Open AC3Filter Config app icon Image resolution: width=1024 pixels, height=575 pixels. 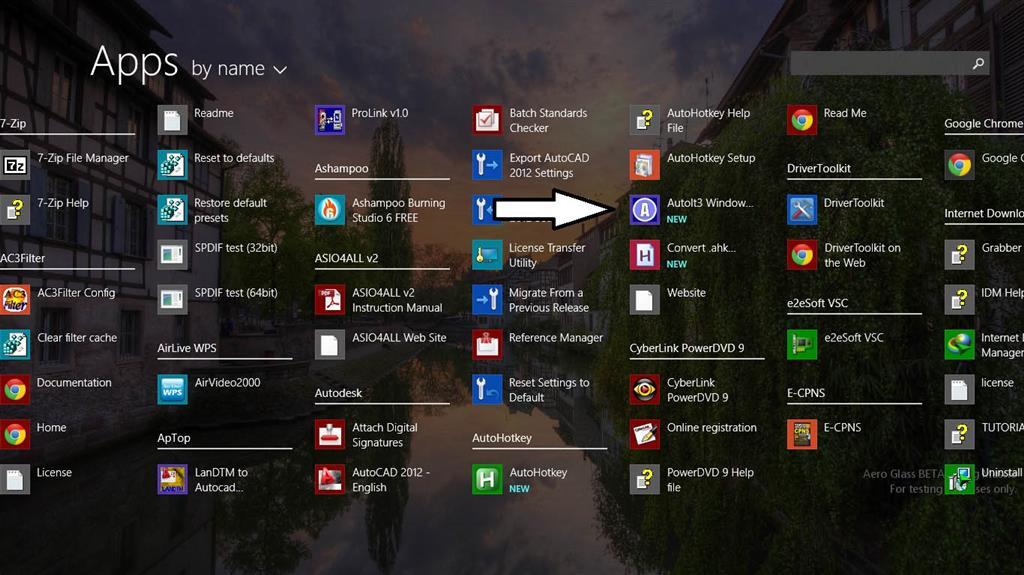coord(15,300)
